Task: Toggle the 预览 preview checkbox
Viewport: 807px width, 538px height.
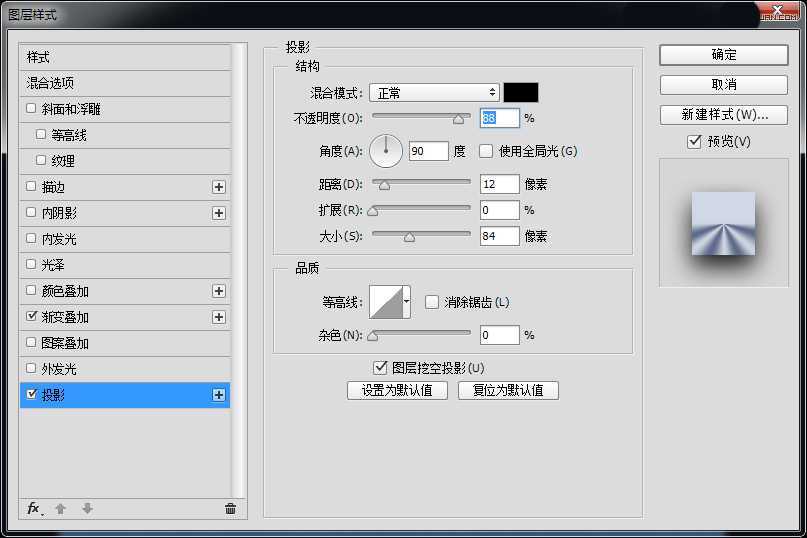Action: (x=694, y=142)
